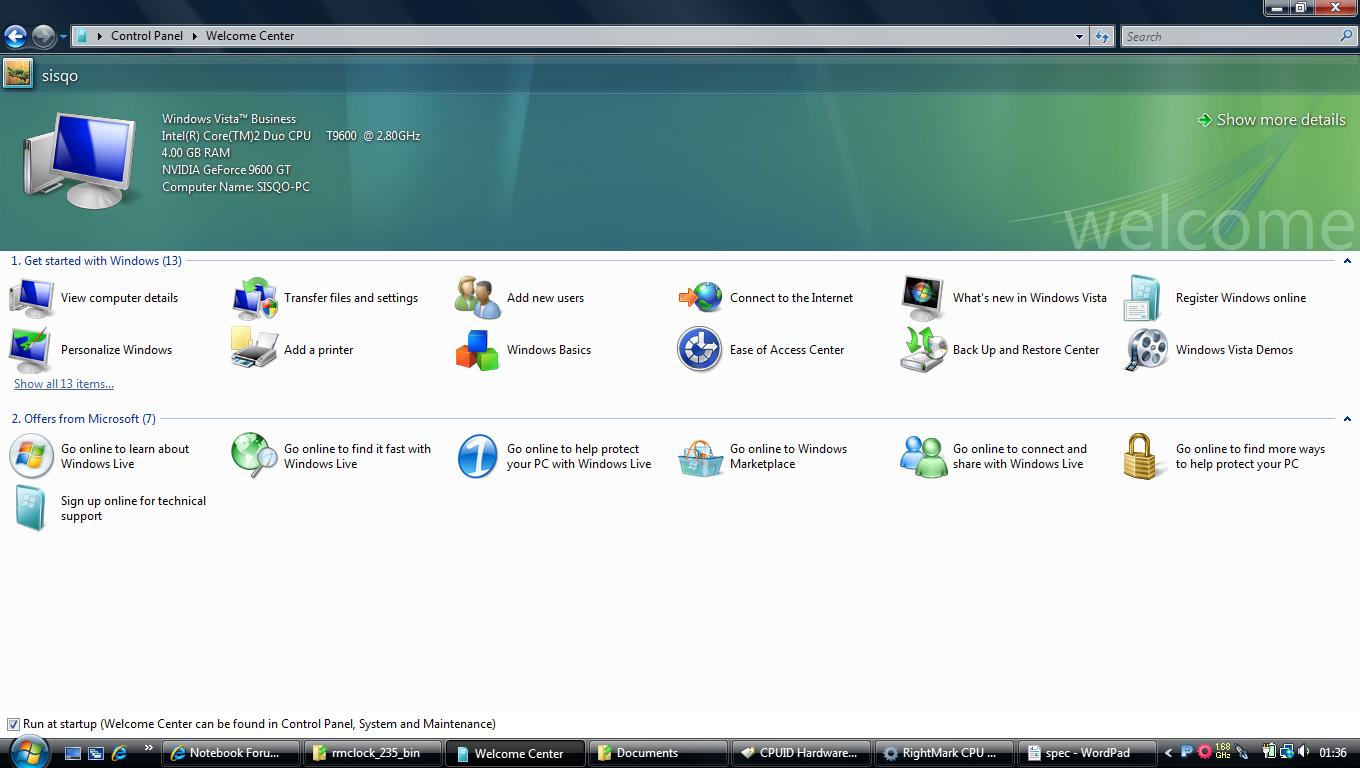This screenshot has height=768, width=1360.
Task: Show hidden system tray icons
Action: 1167,753
